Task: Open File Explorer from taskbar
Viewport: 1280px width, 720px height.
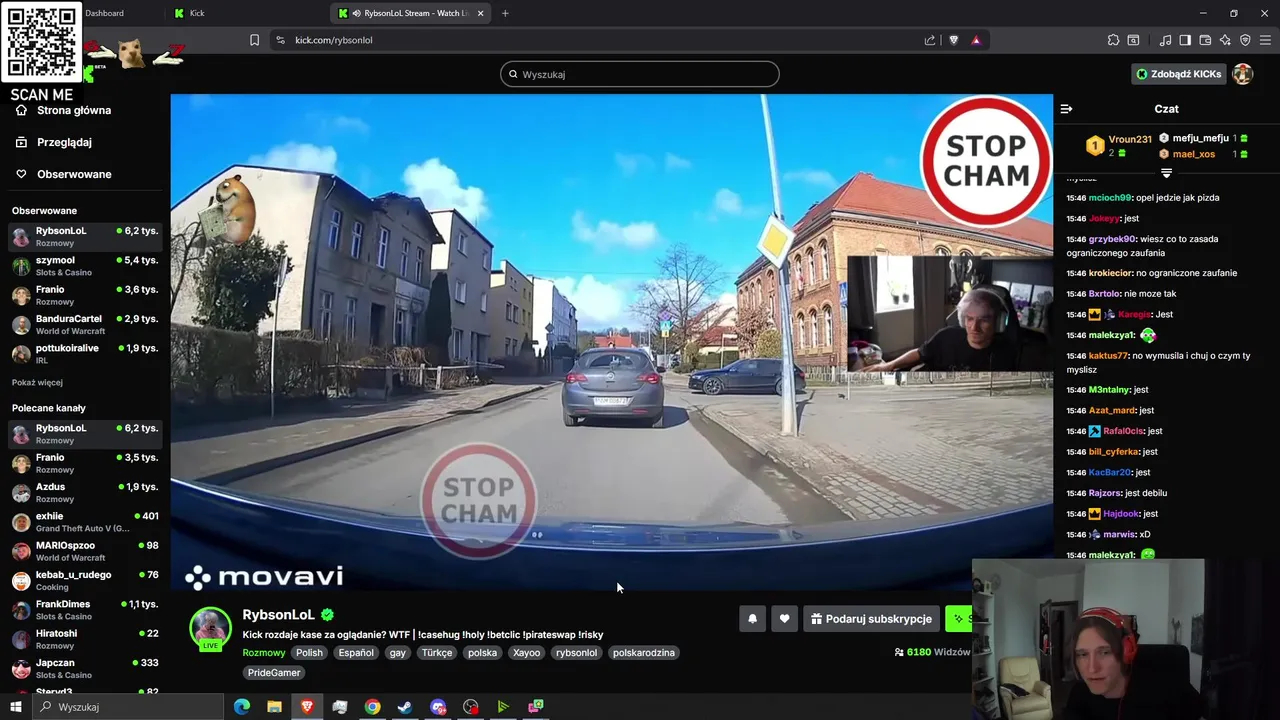Action: pos(274,707)
